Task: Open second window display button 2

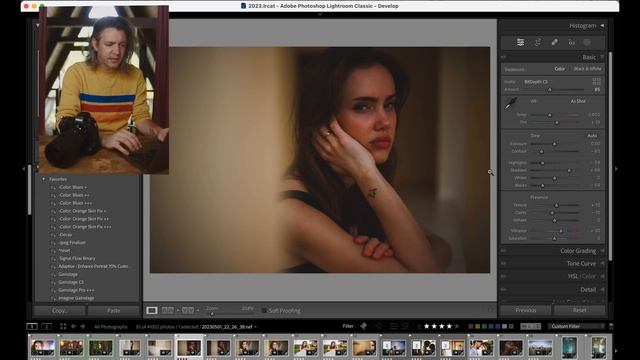Action: click(47, 326)
